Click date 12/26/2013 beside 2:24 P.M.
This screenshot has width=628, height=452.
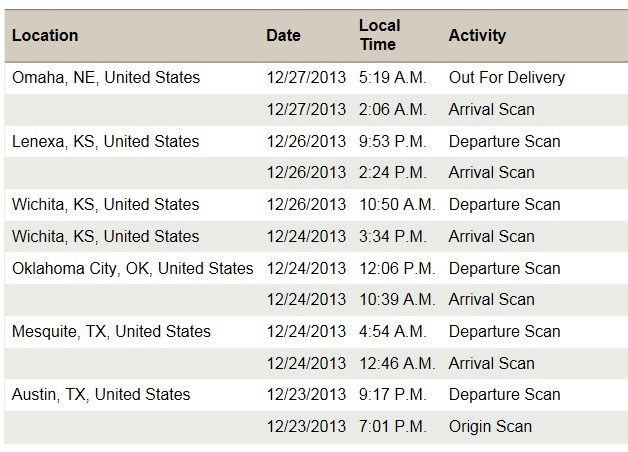click(306, 172)
